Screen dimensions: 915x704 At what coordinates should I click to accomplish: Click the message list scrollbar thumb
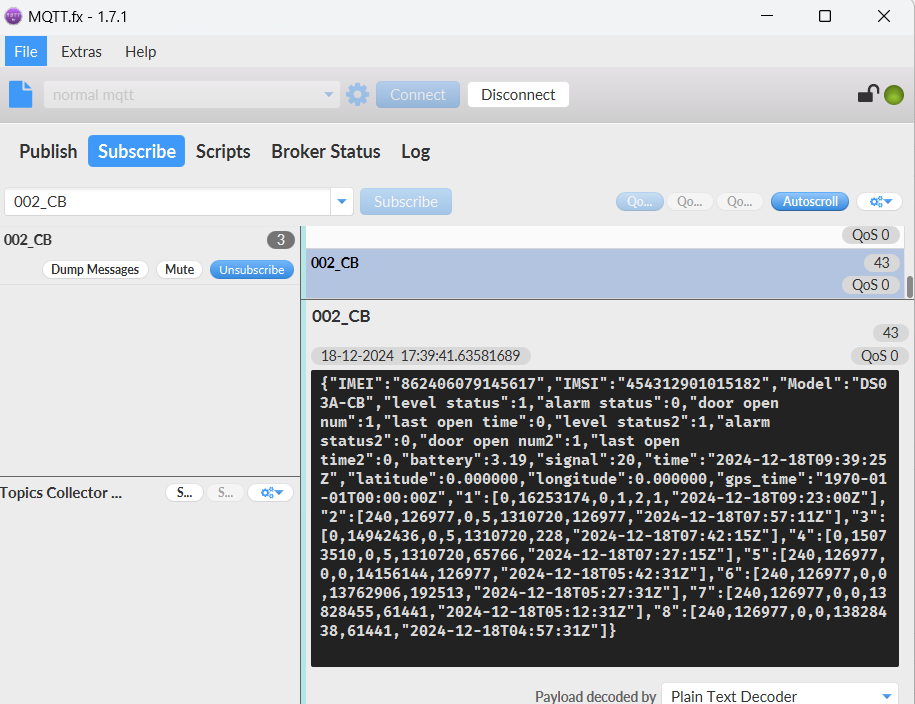(909, 287)
